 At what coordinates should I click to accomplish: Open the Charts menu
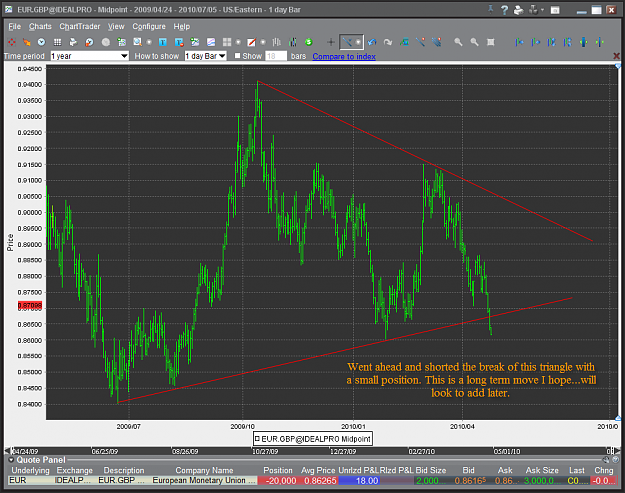point(40,27)
